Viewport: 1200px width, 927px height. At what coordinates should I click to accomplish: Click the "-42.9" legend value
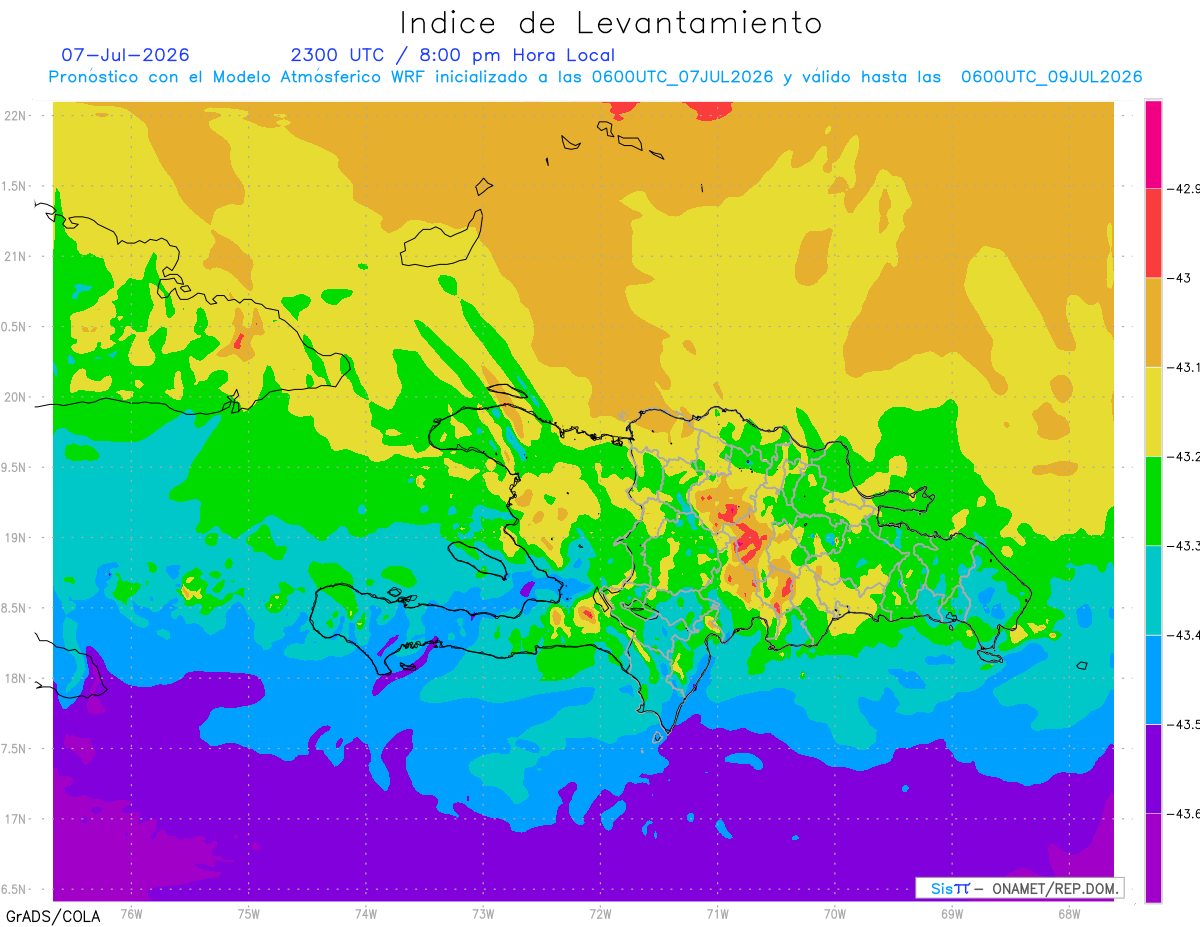(x=1185, y=188)
